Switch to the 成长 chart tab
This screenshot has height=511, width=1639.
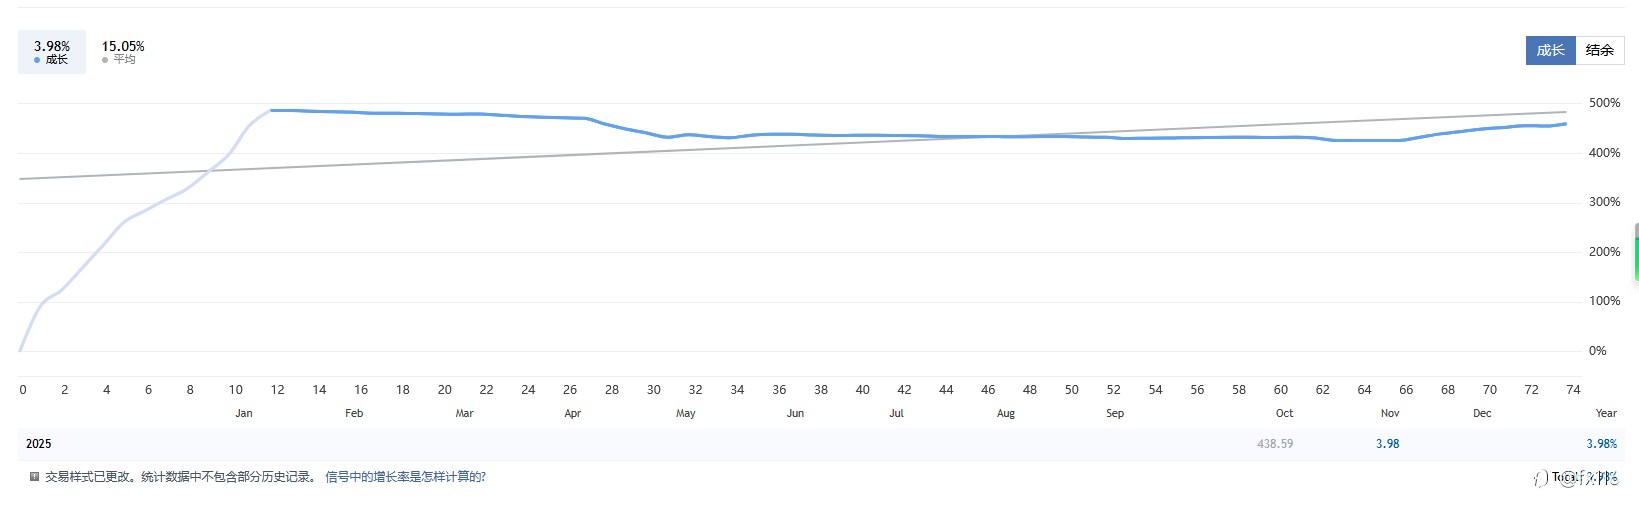tap(1550, 50)
